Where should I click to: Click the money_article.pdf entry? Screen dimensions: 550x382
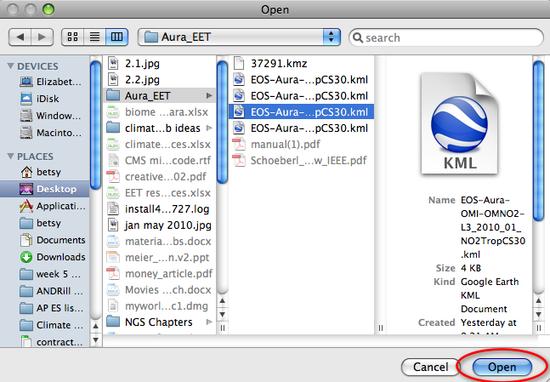tap(159, 274)
